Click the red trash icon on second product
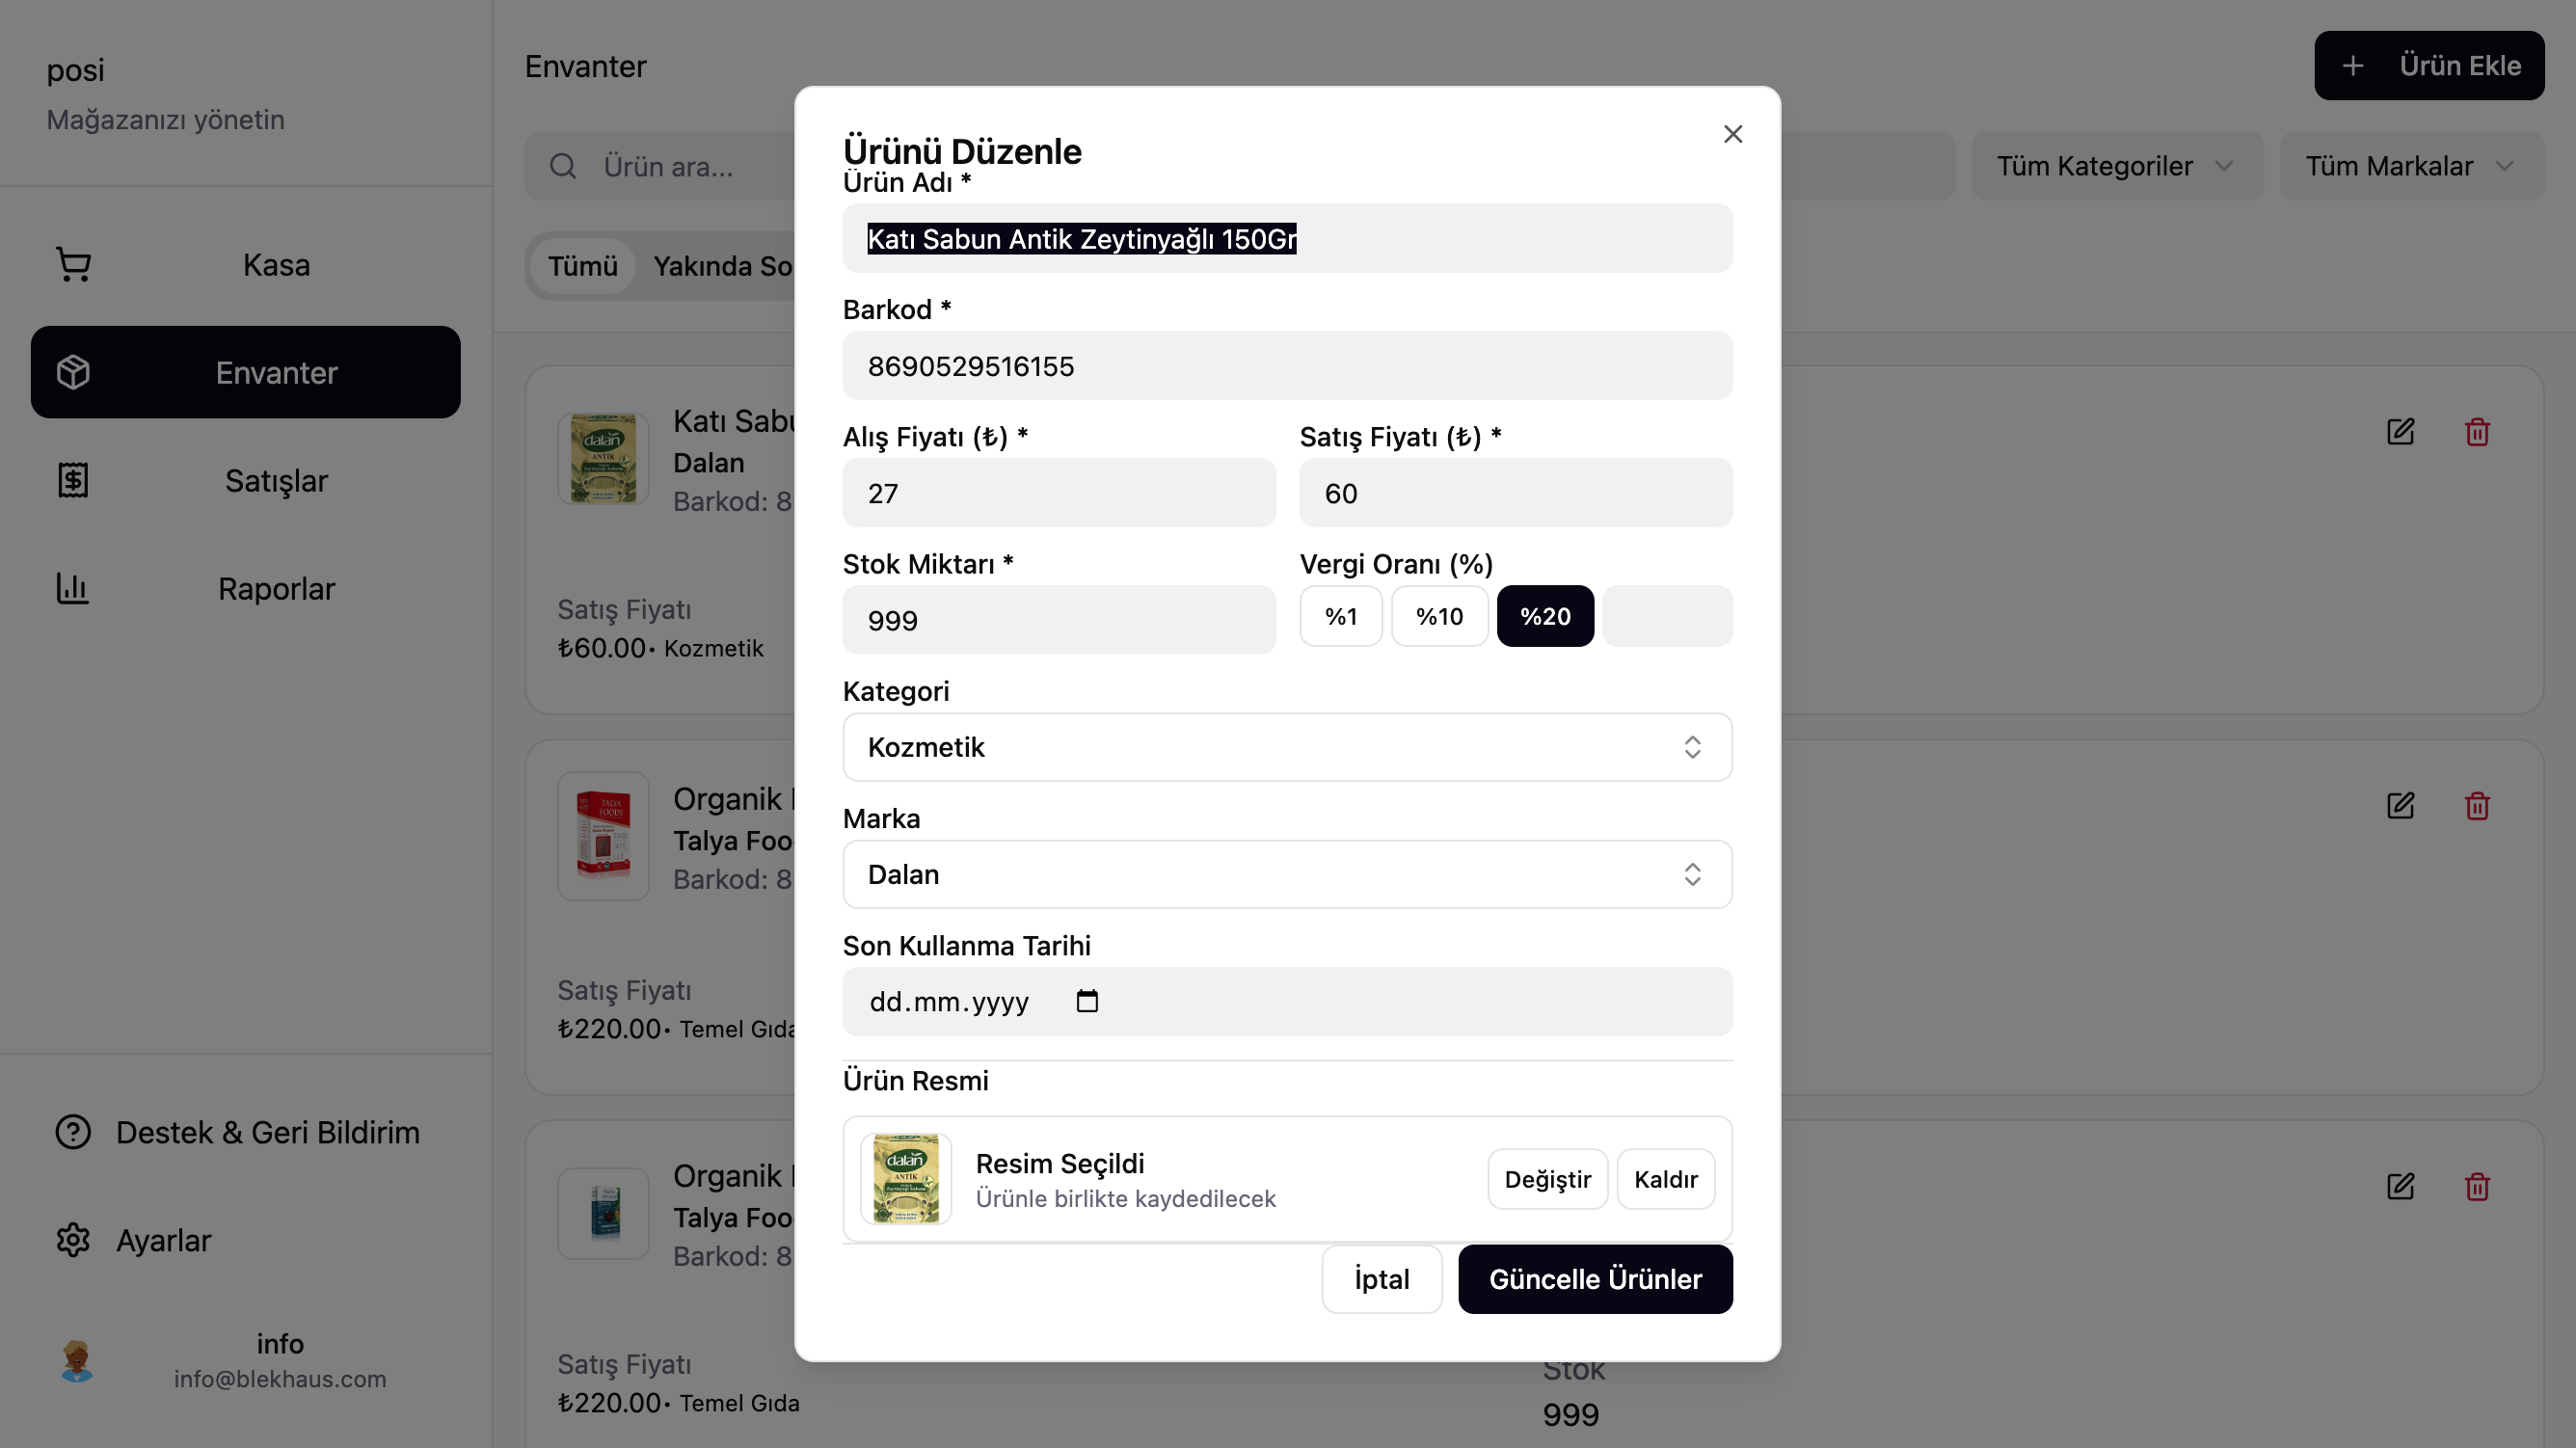2576x1448 pixels. (x=2477, y=806)
